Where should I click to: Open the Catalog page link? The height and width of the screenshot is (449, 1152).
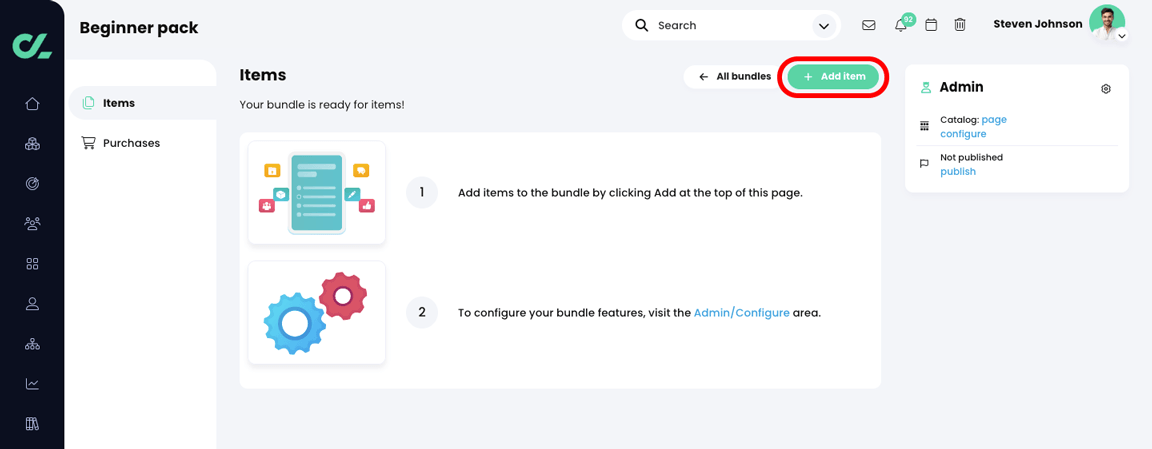click(x=994, y=120)
